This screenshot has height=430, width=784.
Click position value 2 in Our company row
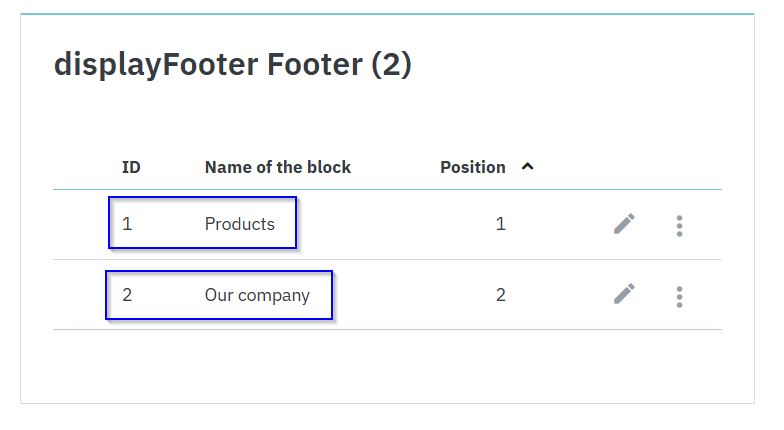pyautogui.click(x=500, y=294)
